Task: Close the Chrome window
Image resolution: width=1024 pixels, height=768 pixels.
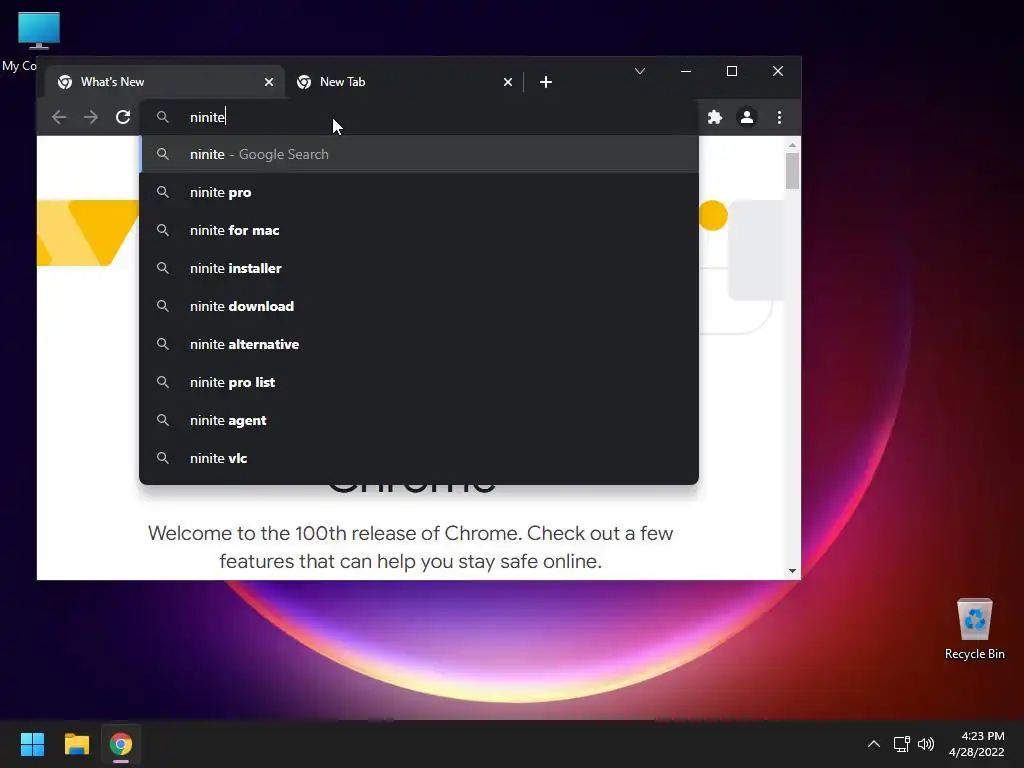Action: pos(778,71)
